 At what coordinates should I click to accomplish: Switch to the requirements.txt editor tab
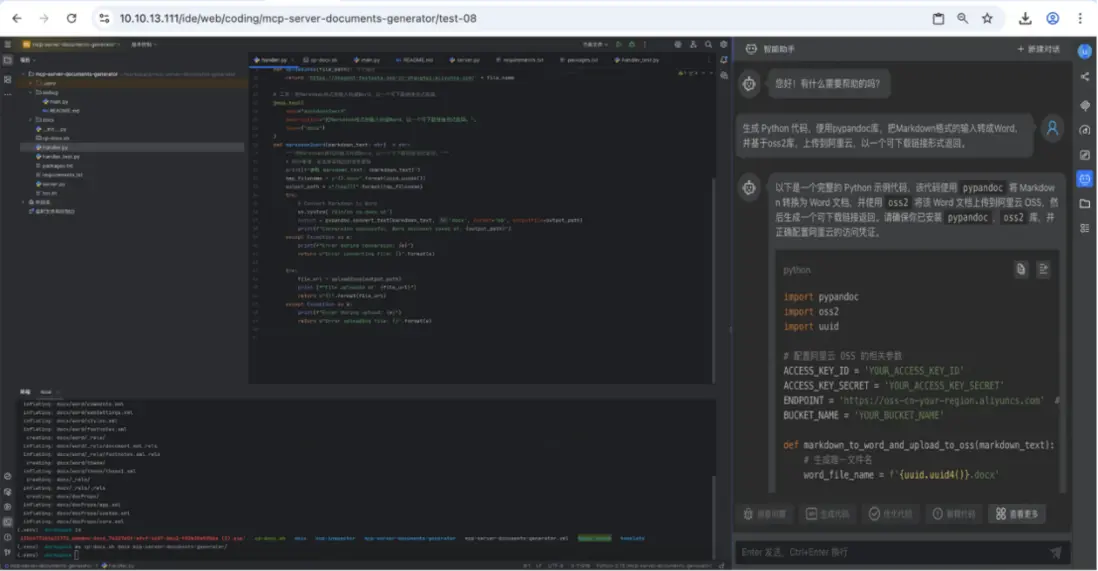tap(520, 60)
